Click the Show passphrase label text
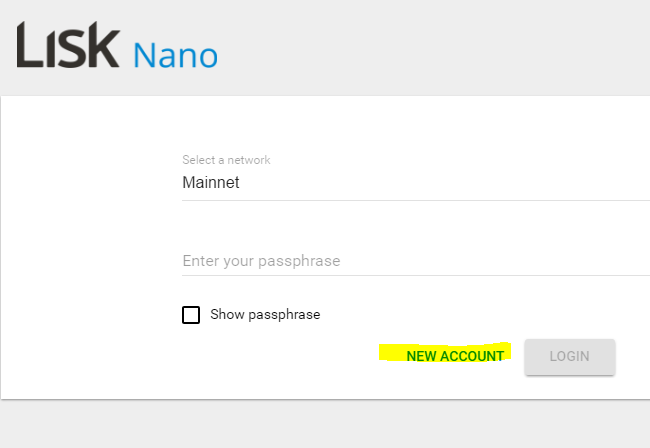The height and width of the screenshot is (448, 650). pyautogui.click(x=265, y=315)
